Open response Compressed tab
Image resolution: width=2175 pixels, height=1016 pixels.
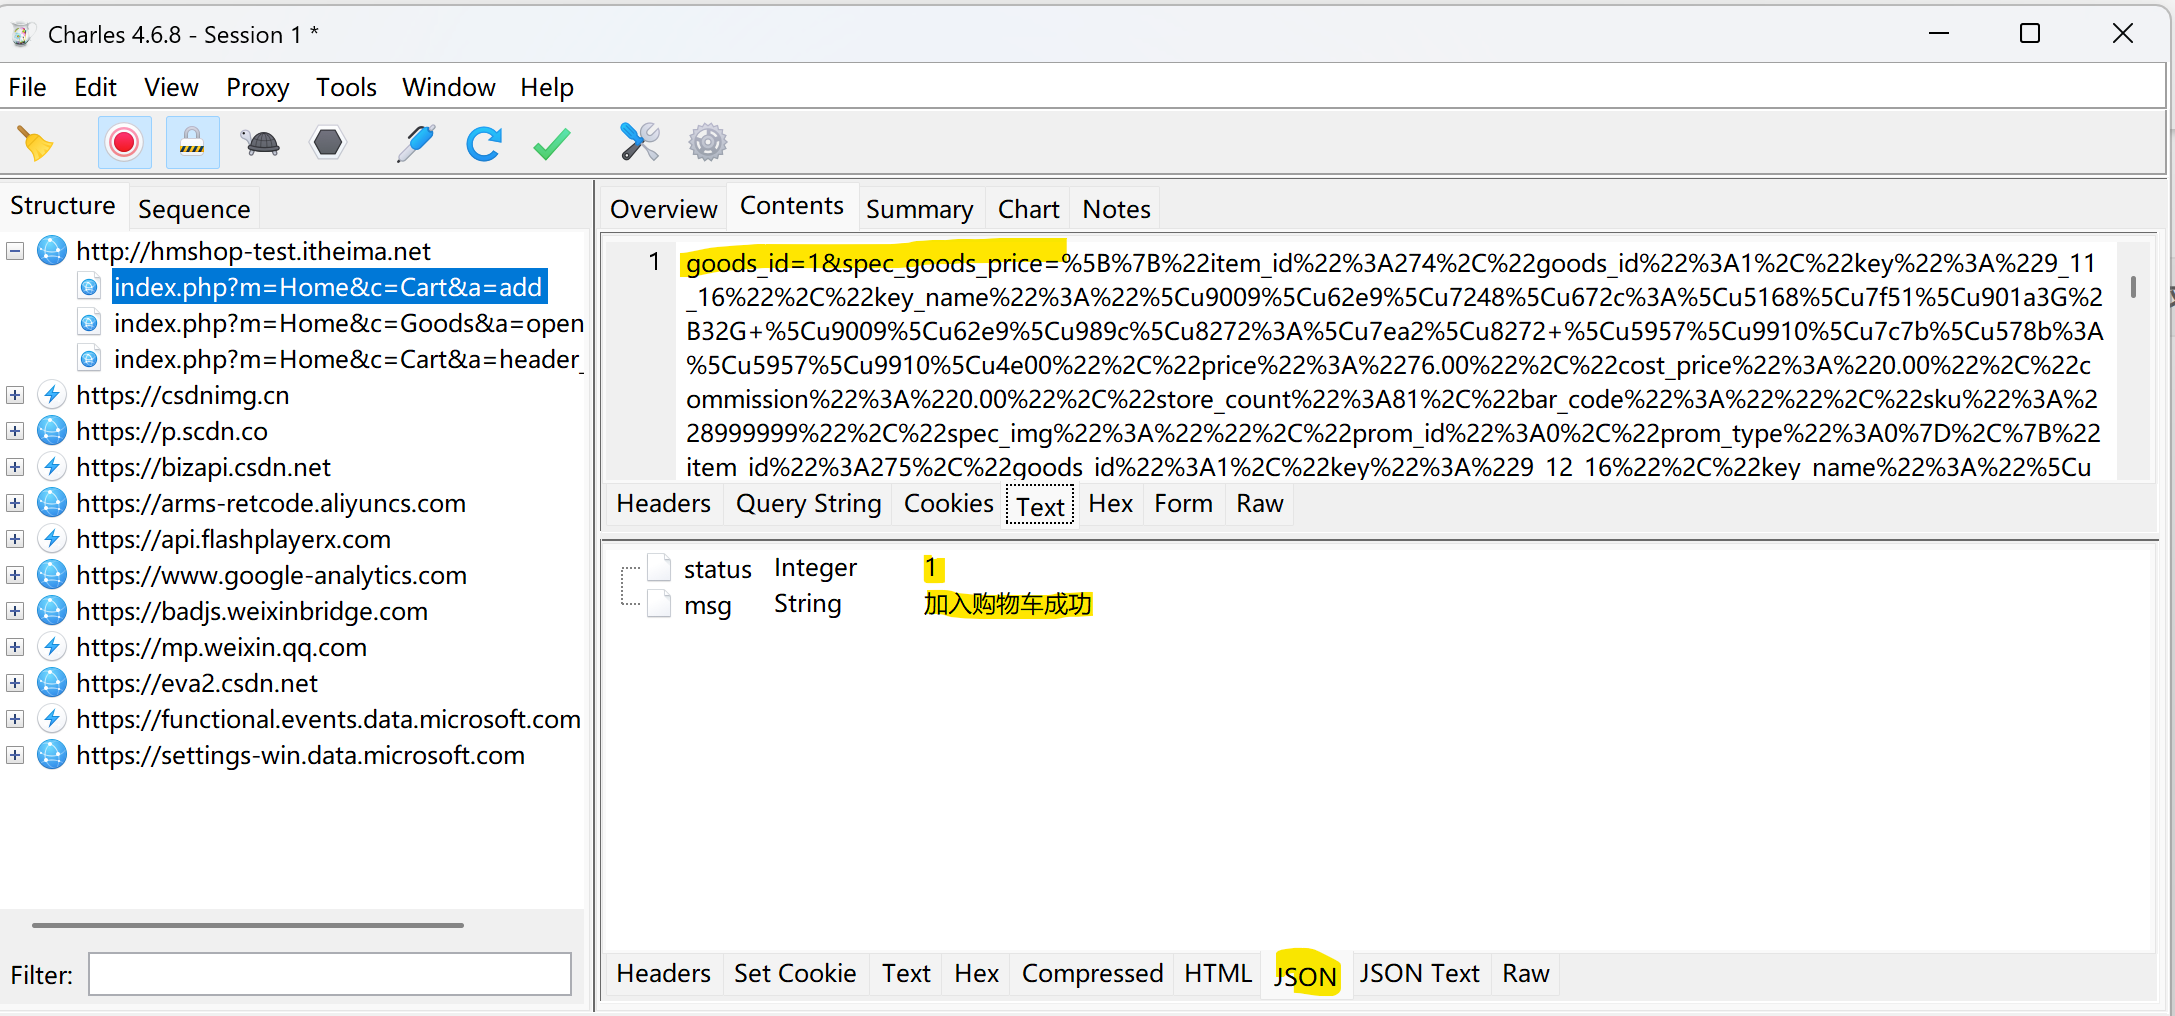pos(1092,974)
